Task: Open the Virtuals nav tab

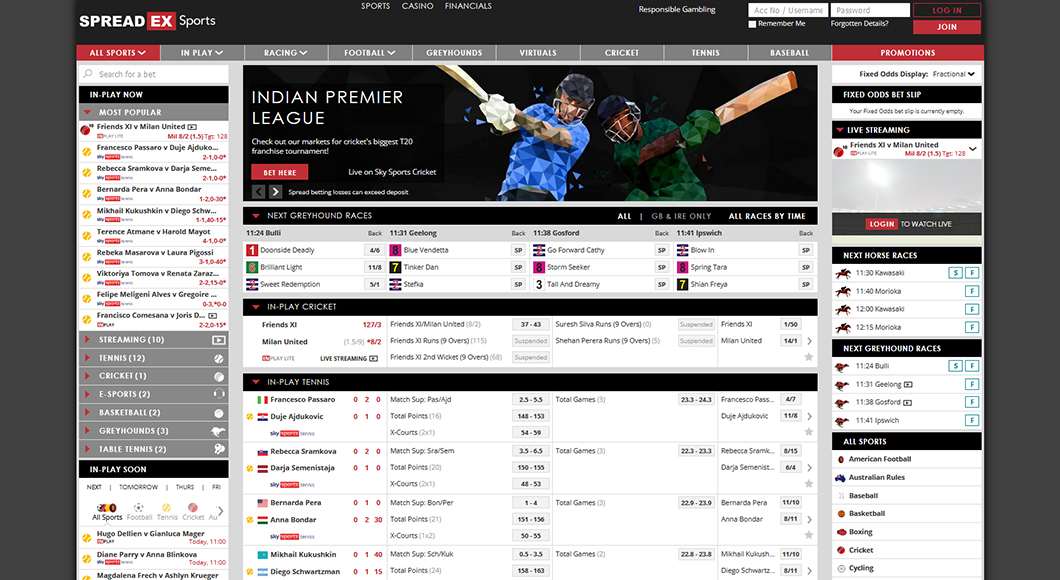Action: pos(538,53)
